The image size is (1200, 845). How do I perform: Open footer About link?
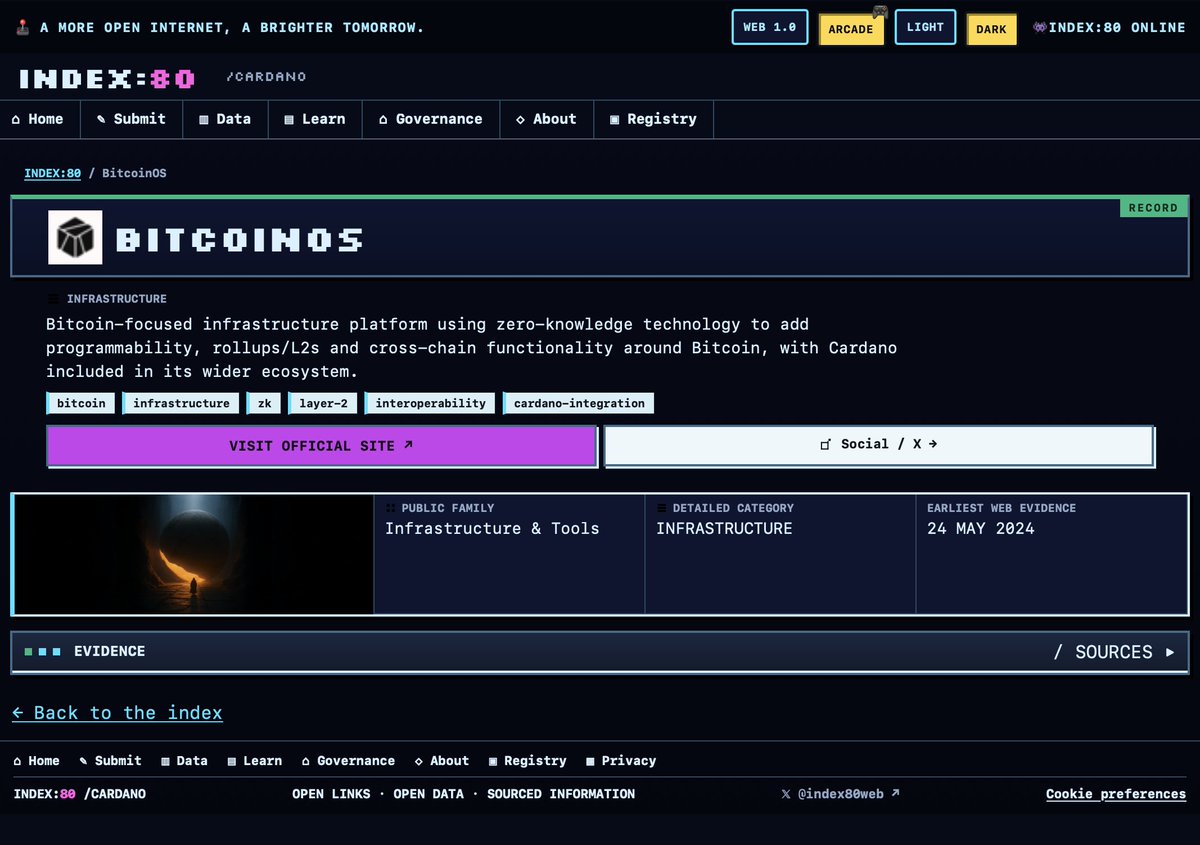[x=442, y=761]
